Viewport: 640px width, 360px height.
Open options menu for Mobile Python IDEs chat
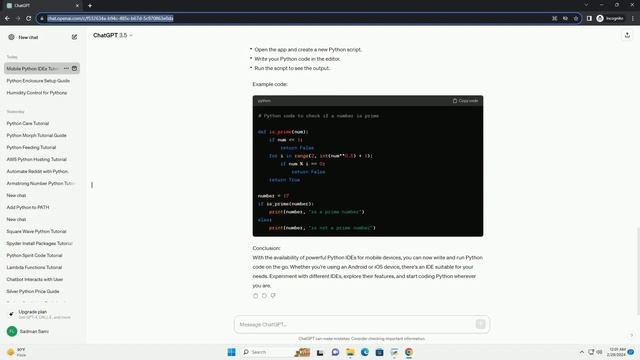[67, 69]
